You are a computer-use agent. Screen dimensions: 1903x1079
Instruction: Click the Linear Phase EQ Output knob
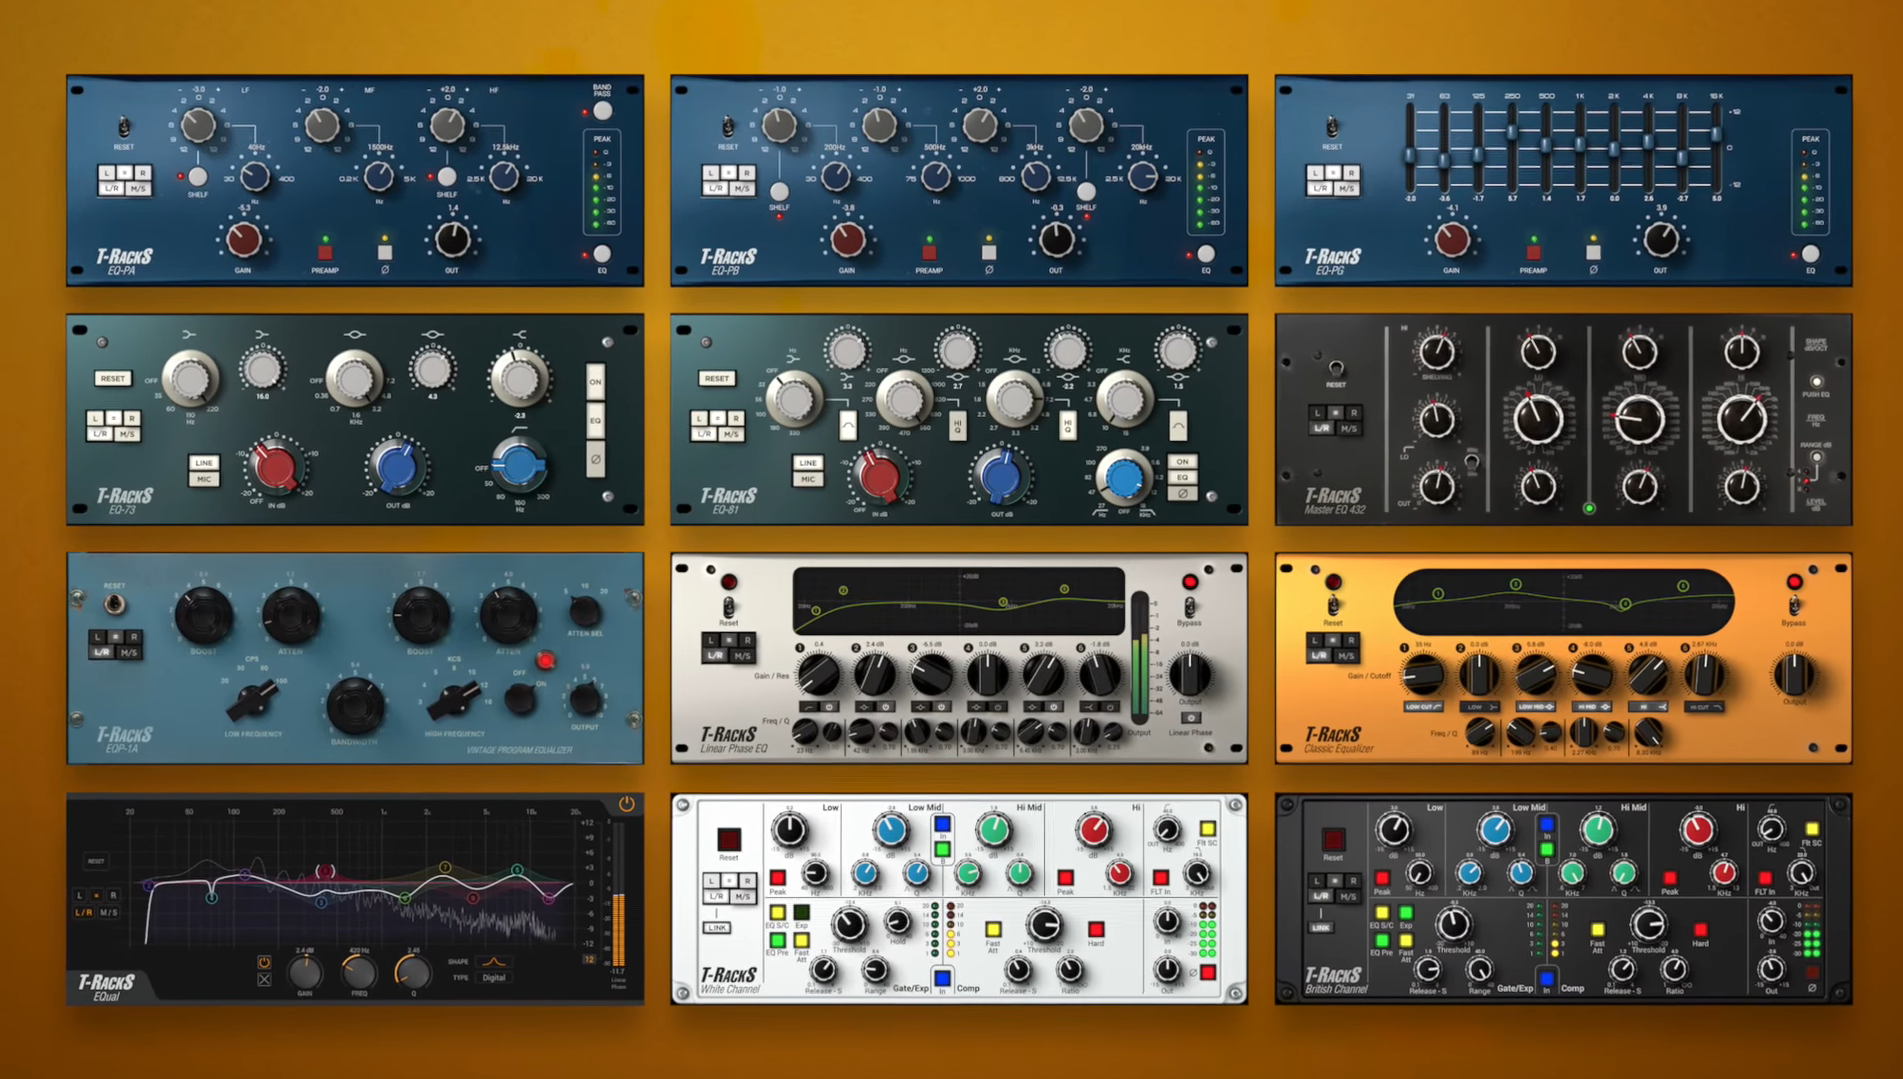tap(1189, 675)
